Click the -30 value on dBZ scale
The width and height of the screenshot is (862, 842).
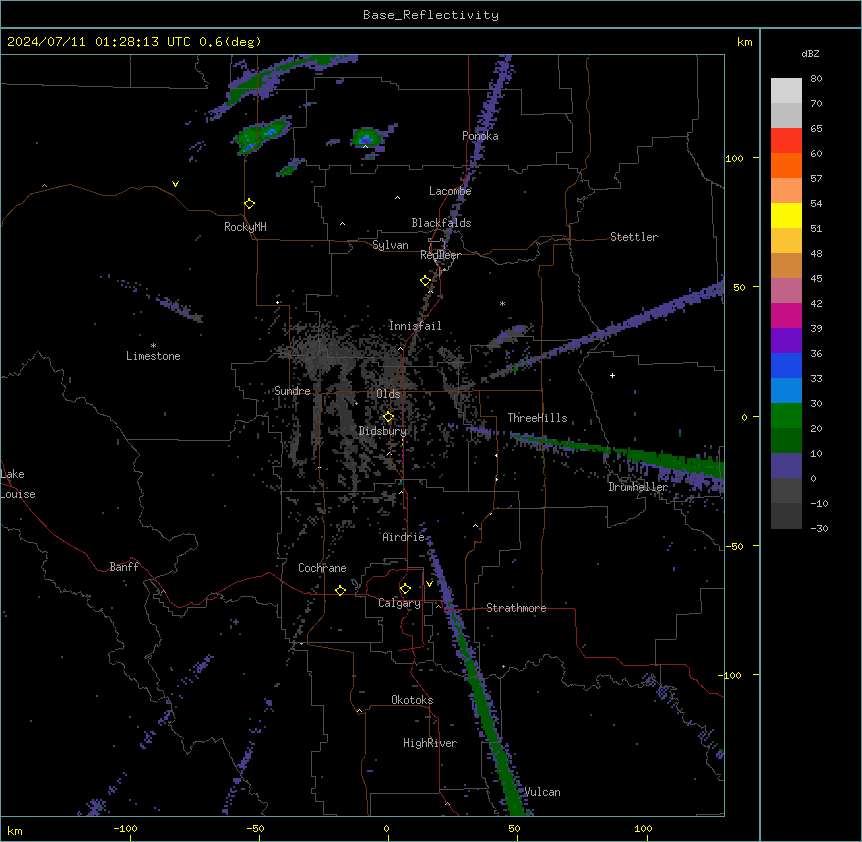[820, 528]
